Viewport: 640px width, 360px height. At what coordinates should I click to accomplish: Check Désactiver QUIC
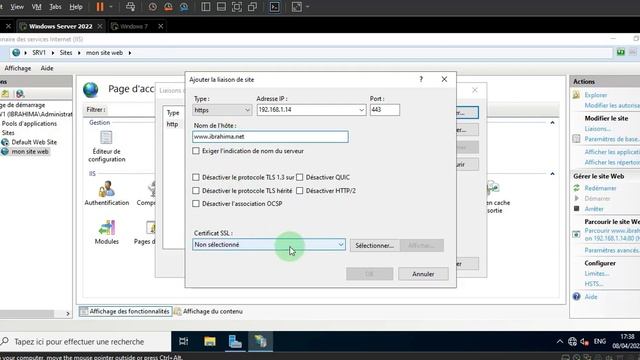(x=300, y=177)
